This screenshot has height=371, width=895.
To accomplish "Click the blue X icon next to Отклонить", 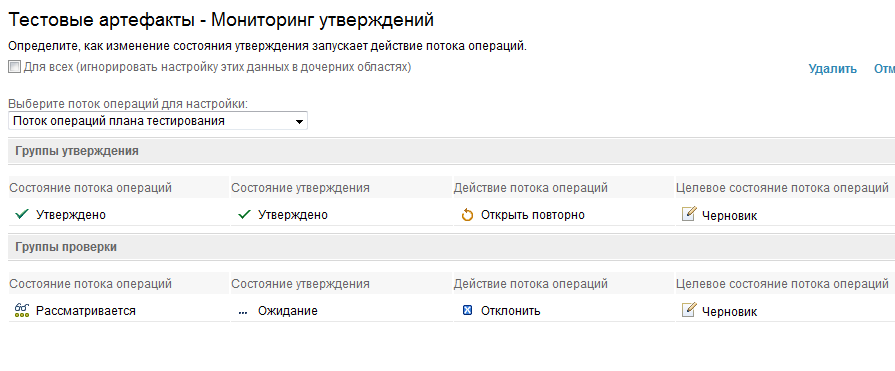I will pyautogui.click(x=467, y=310).
